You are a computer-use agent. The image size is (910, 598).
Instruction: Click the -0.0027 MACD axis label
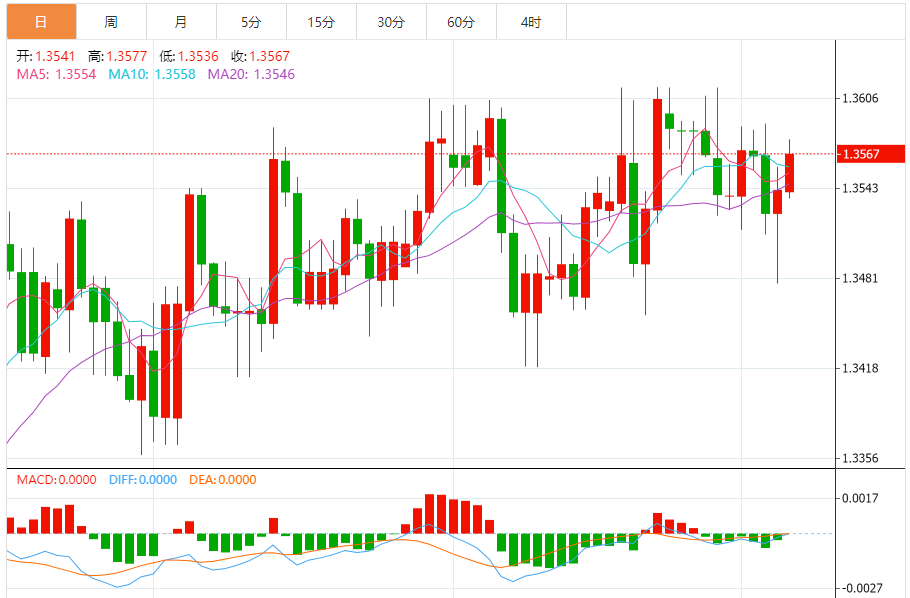(x=861, y=588)
